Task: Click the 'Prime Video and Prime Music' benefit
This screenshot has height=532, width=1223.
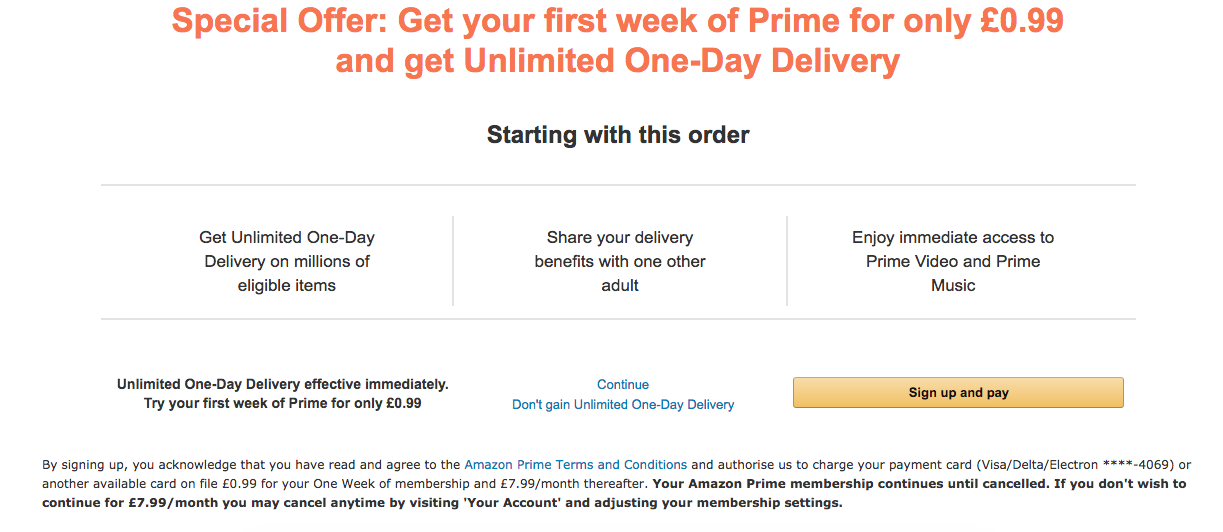Action: [953, 273]
